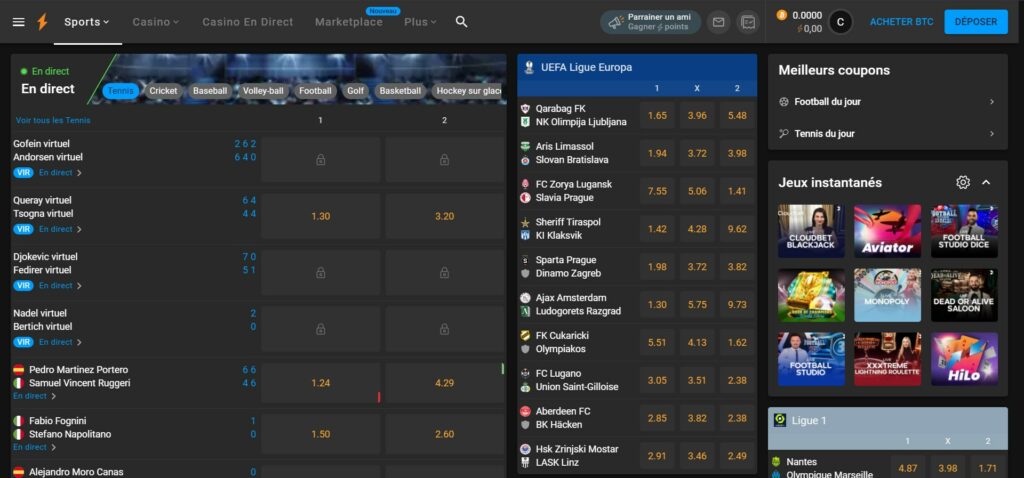Click the Football du jour ball icon
Screen dimensions: 1024x478
784,102
